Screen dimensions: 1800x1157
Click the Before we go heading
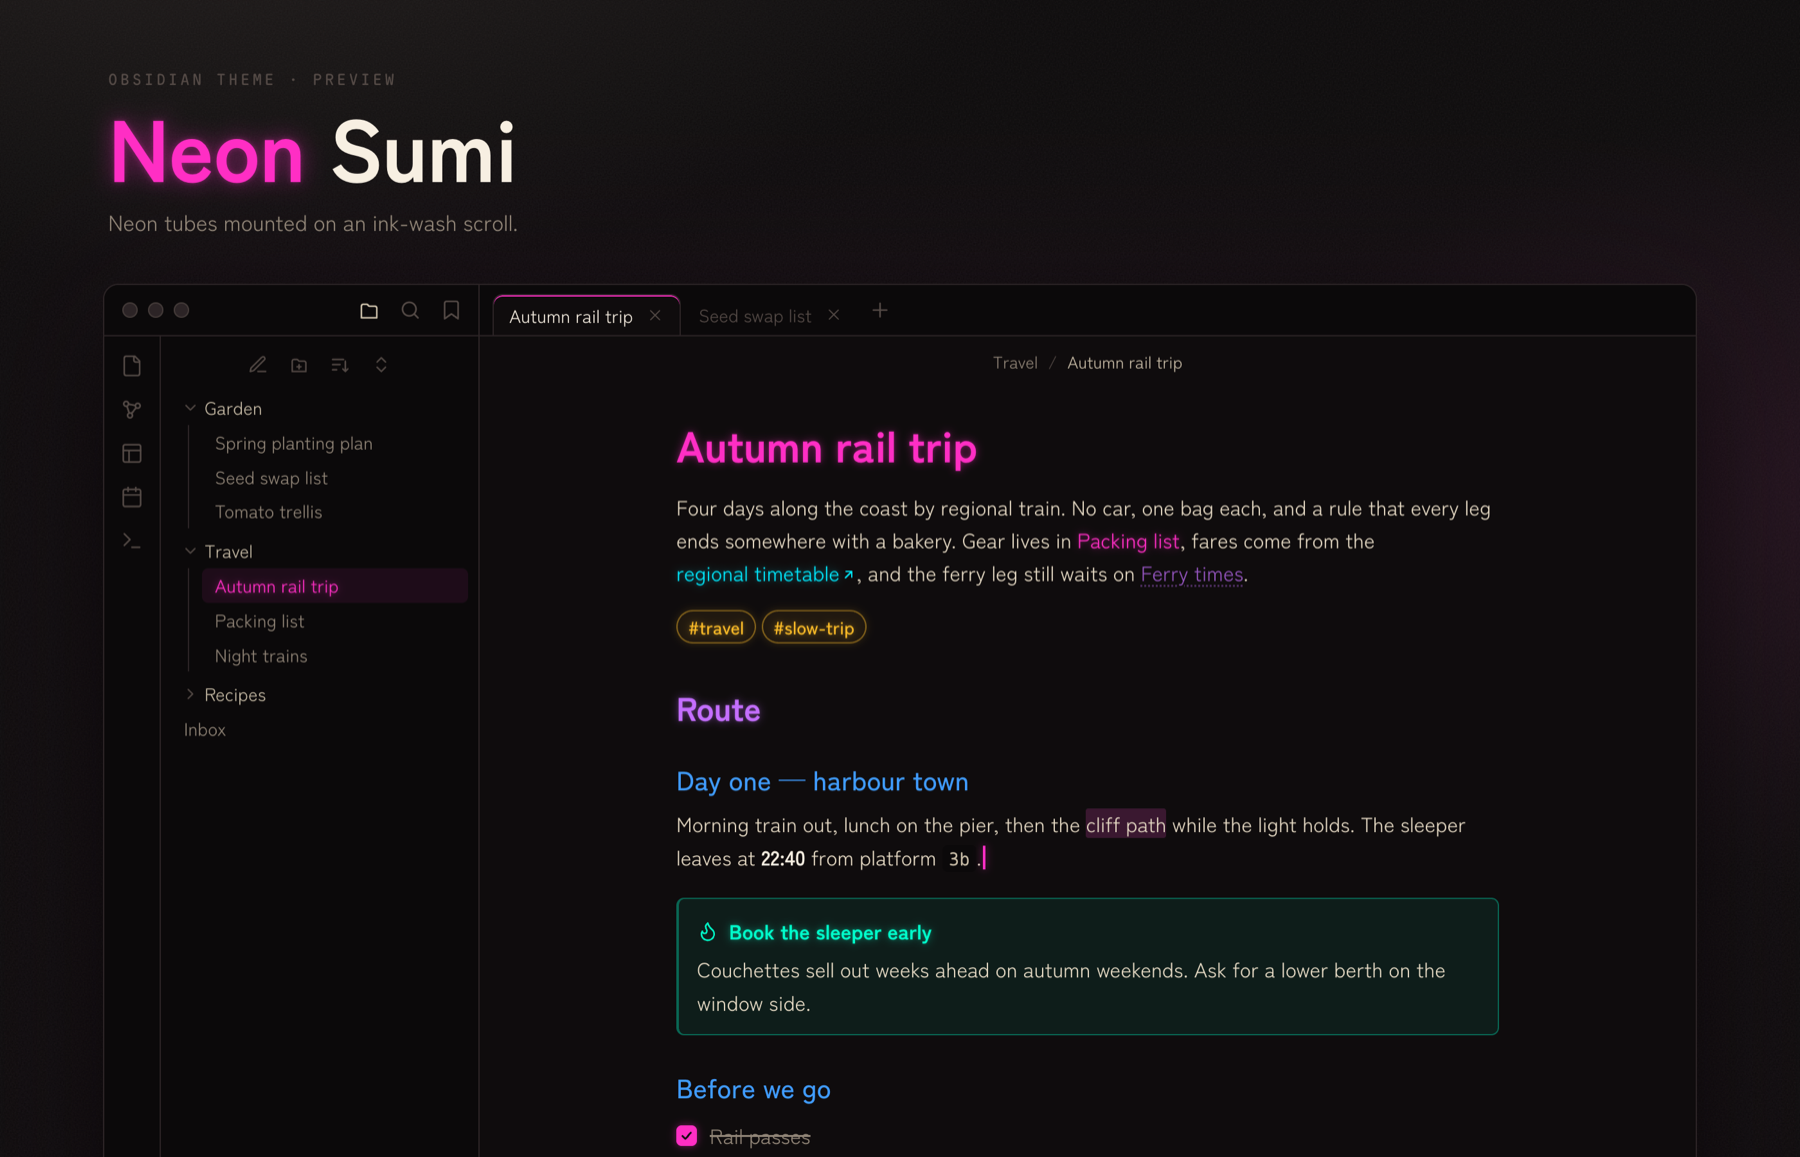[753, 1090]
